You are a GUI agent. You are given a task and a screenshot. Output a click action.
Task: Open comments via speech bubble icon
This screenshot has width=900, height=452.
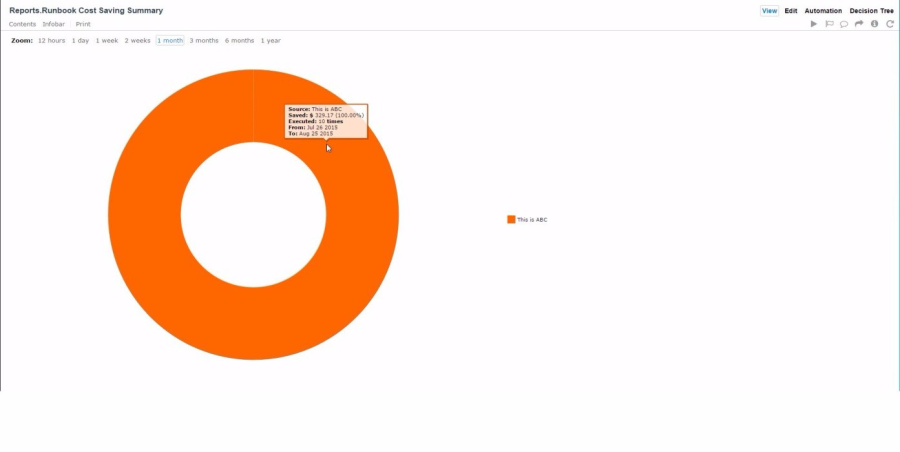844,24
